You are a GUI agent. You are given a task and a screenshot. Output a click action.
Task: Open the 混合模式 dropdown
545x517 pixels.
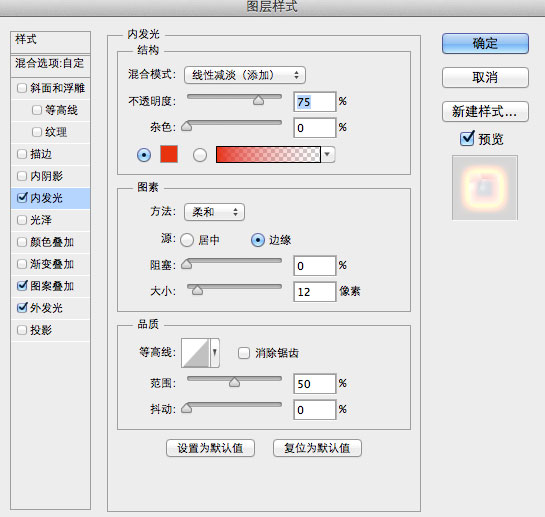tap(245, 75)
